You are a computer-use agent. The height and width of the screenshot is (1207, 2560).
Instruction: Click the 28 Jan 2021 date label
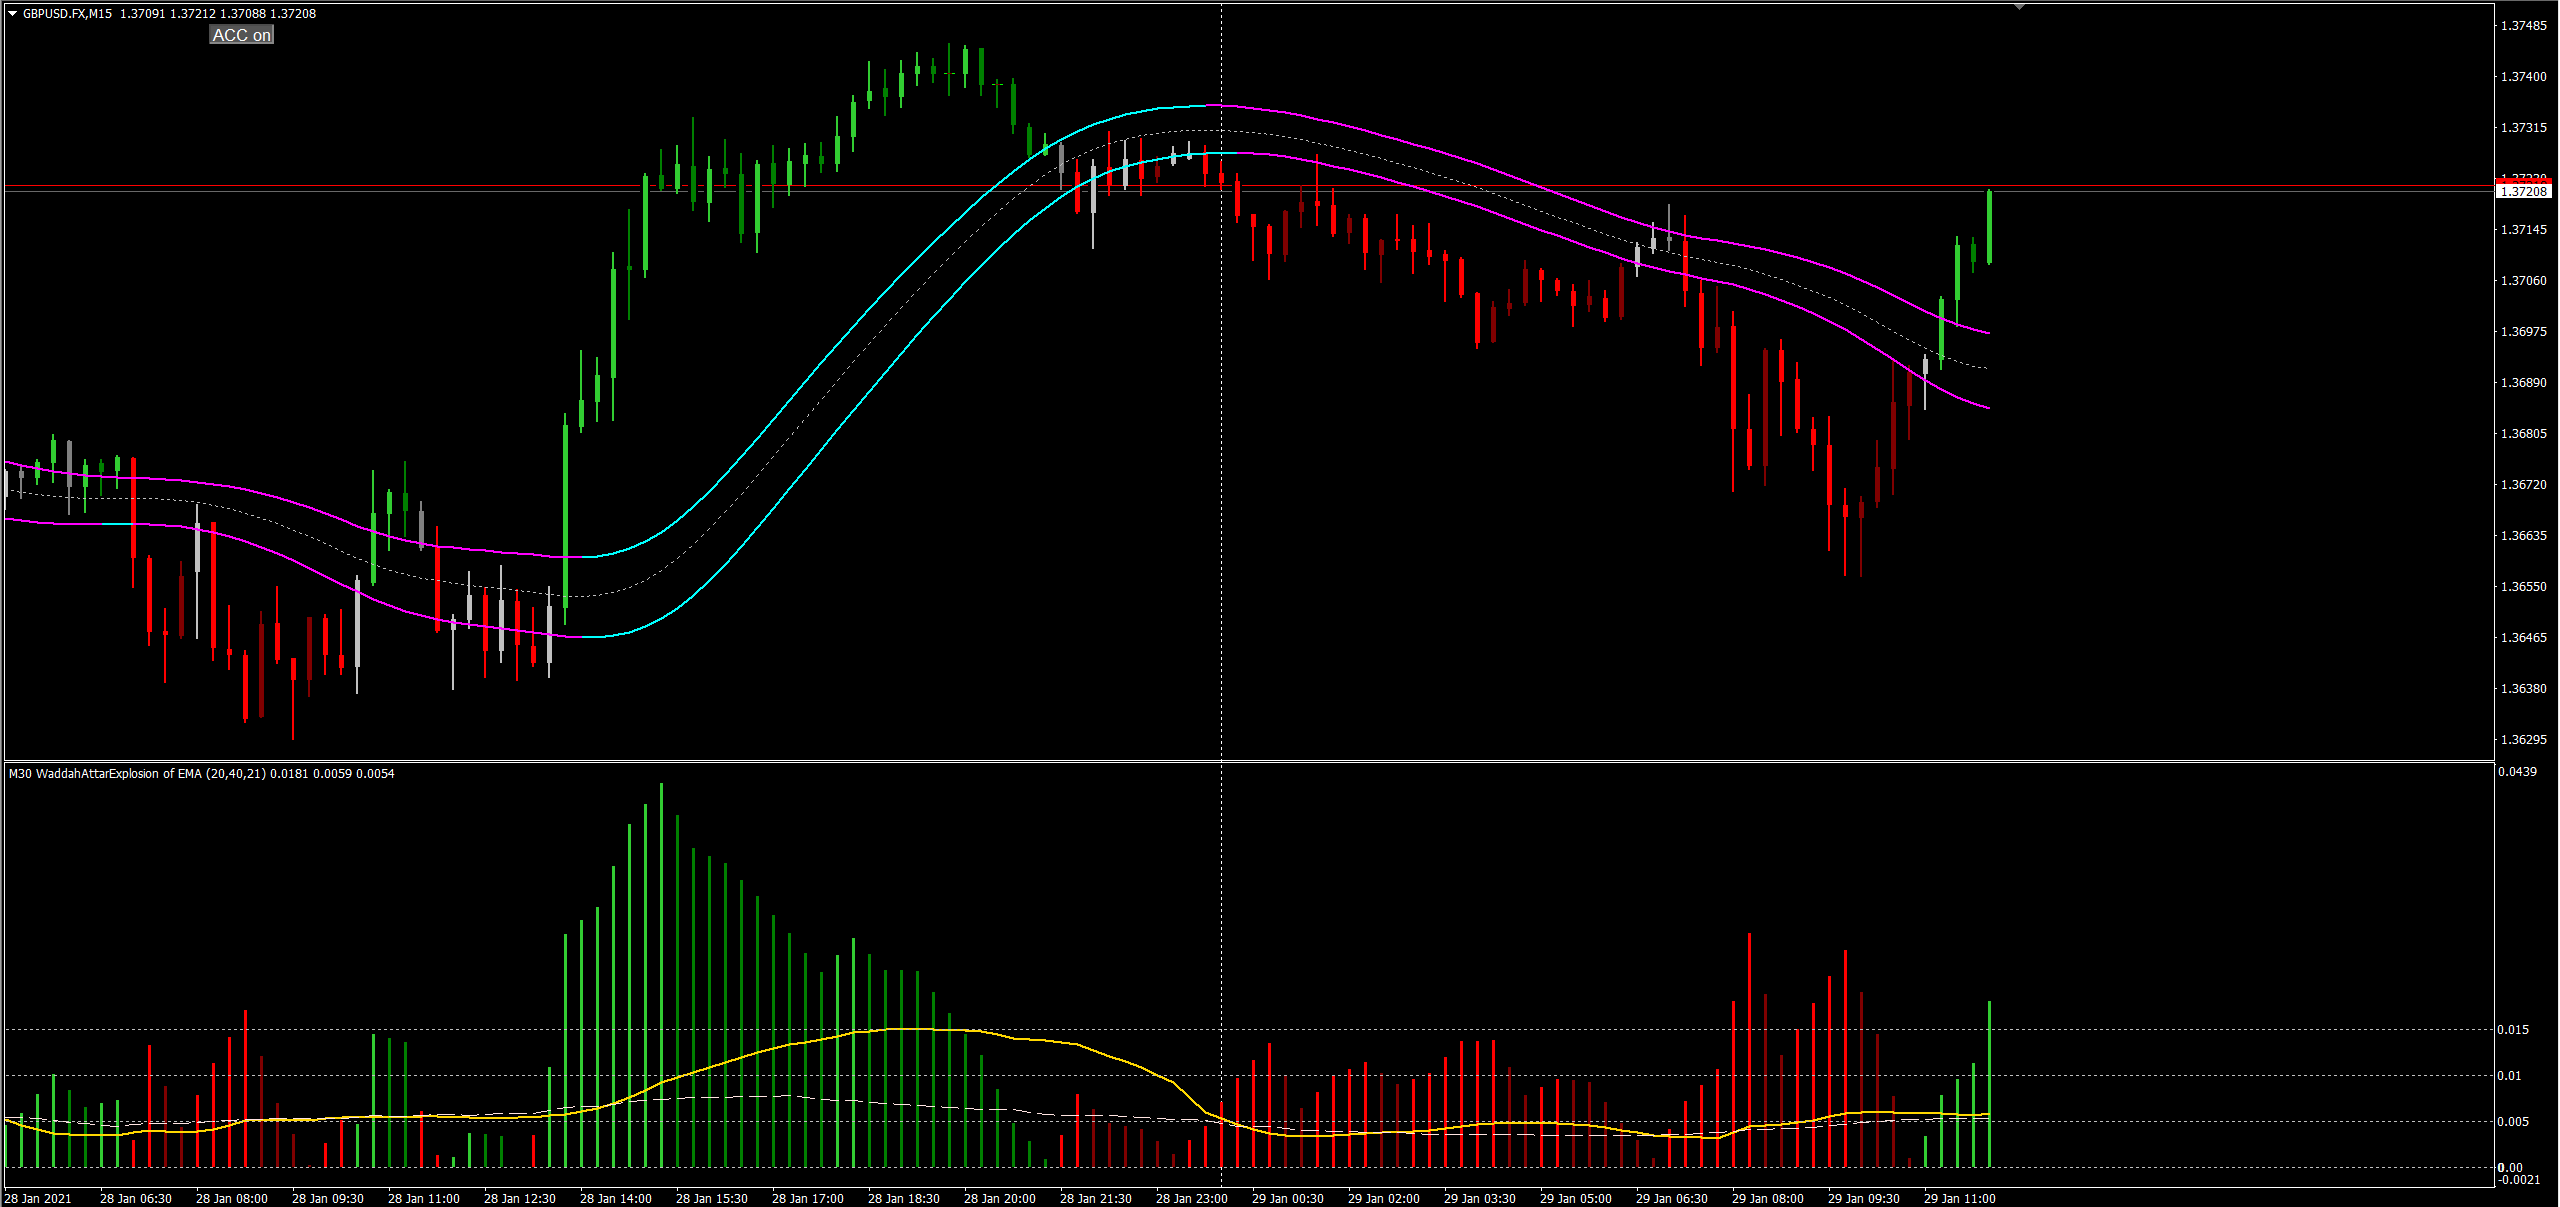pos(38,1198)
